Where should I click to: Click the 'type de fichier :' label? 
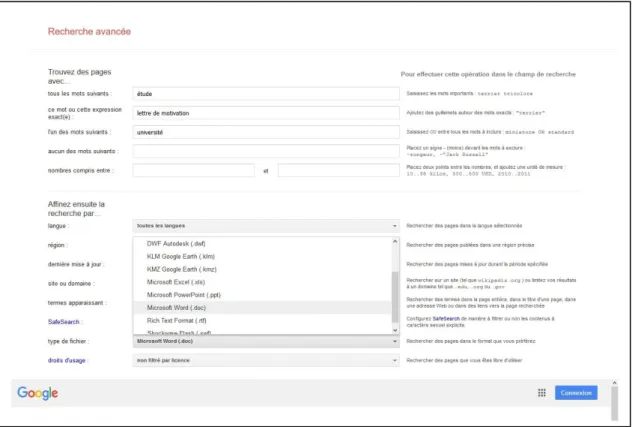pyautogui.click(x=68, y=341)
